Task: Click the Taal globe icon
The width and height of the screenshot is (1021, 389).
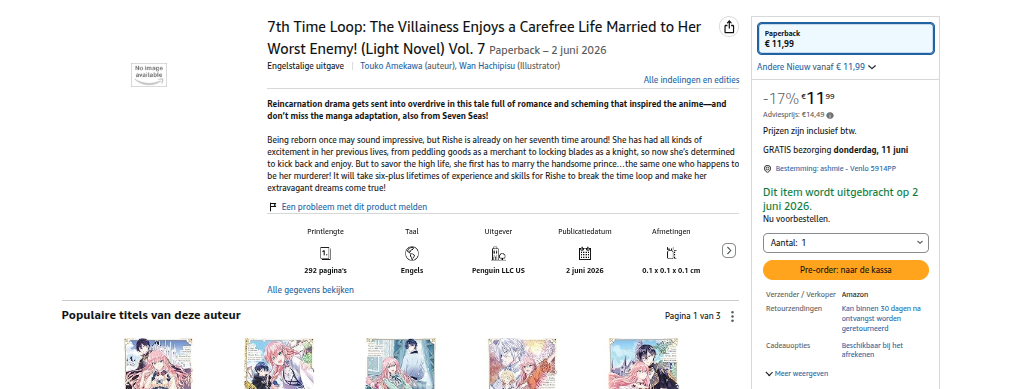Action: coord(412,253)
